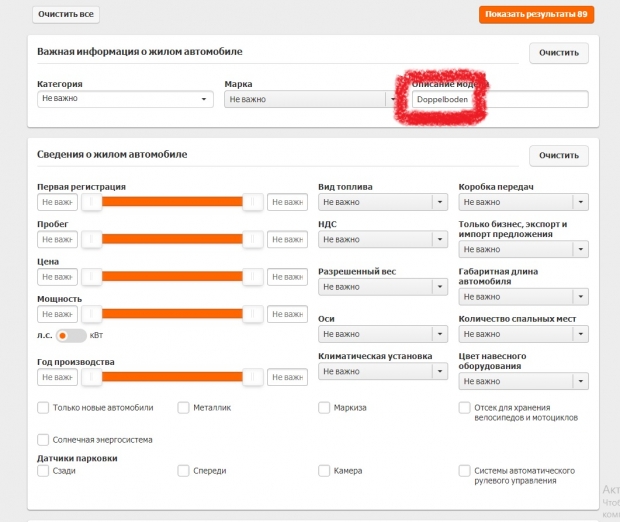
Task: Click the 'Очистить все' button
Action: pyautogui.click(x=66, y=15)
